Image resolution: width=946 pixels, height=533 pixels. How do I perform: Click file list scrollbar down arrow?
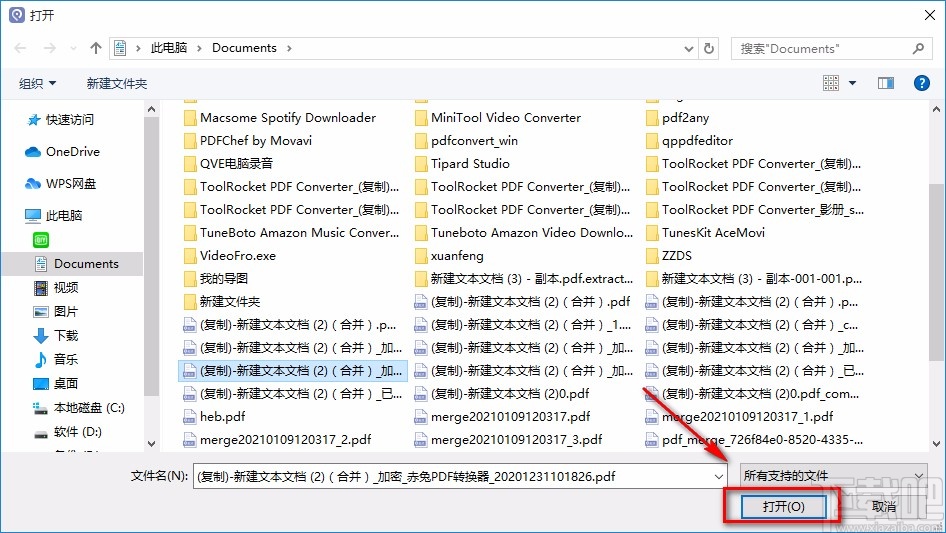pos(936,444)
